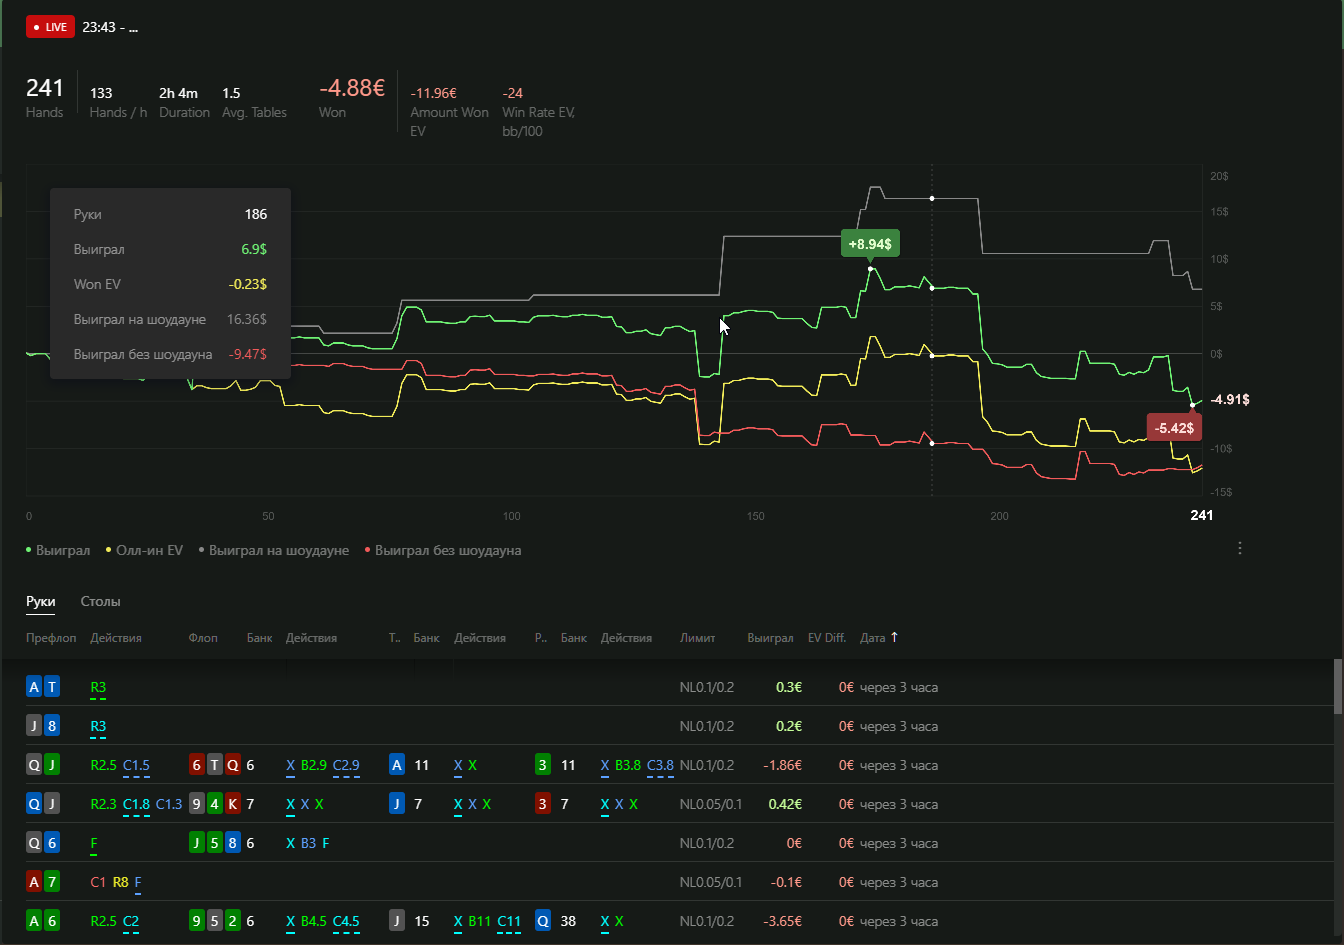Click the sort arrow next to Дата
1344x945 pixels.
[x=894, y=637]
